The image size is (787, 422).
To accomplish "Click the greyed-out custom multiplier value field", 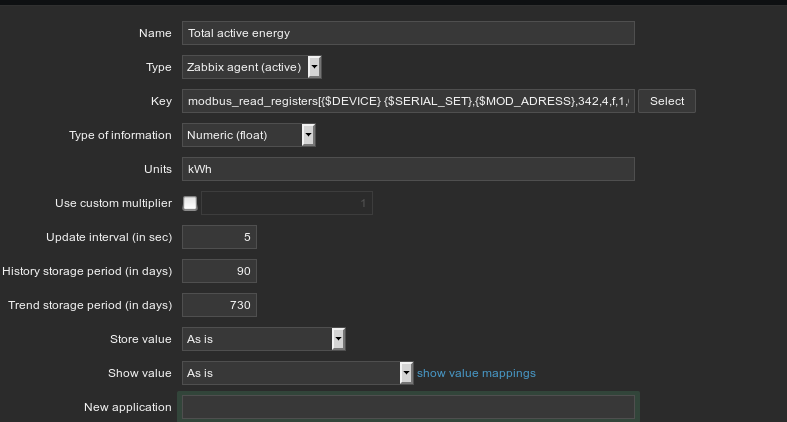I will click(288, 203).
